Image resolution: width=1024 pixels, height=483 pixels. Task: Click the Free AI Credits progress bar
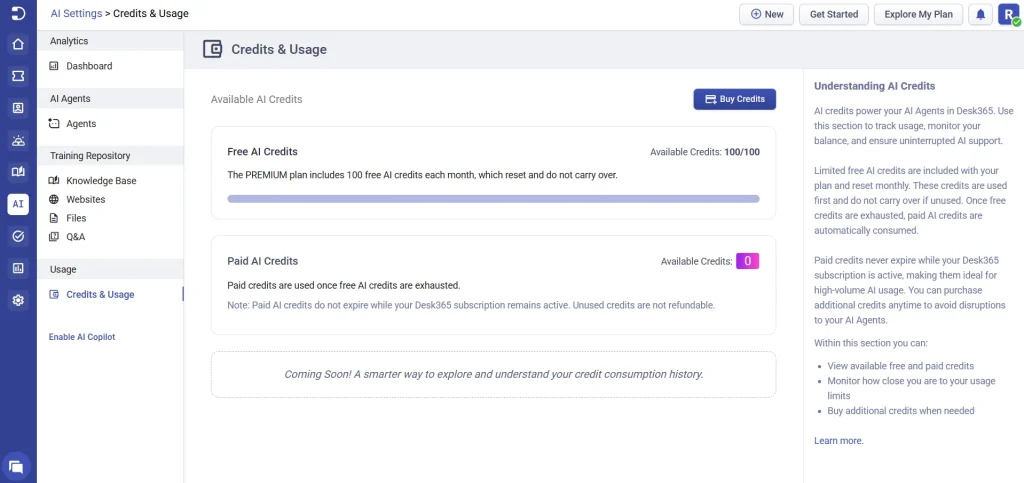[493, 199]
